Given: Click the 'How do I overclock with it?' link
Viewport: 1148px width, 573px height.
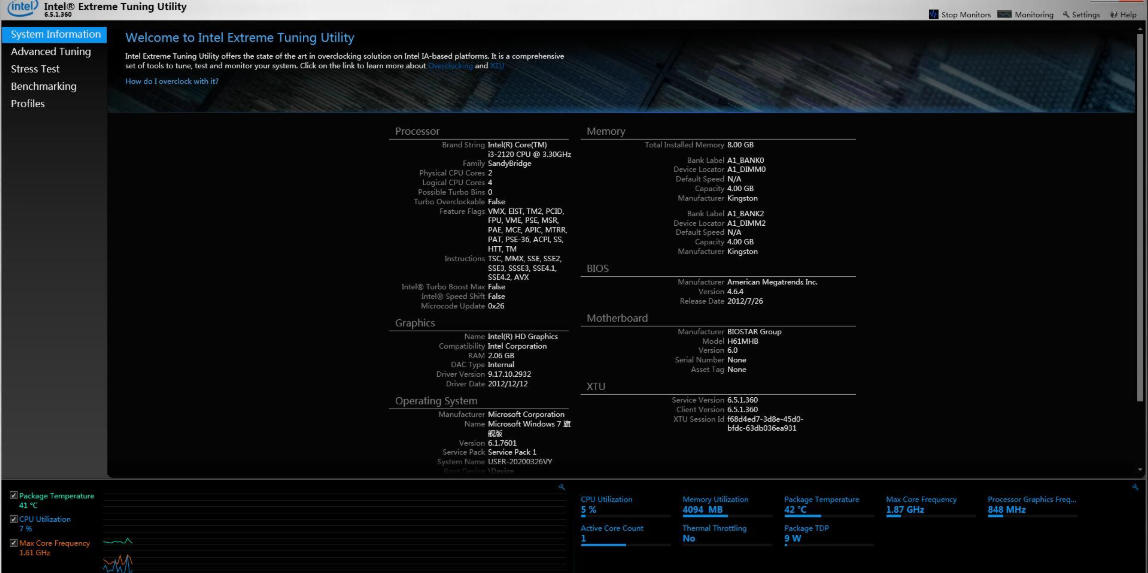Looking at the screenshot, I should coord(172,81).
